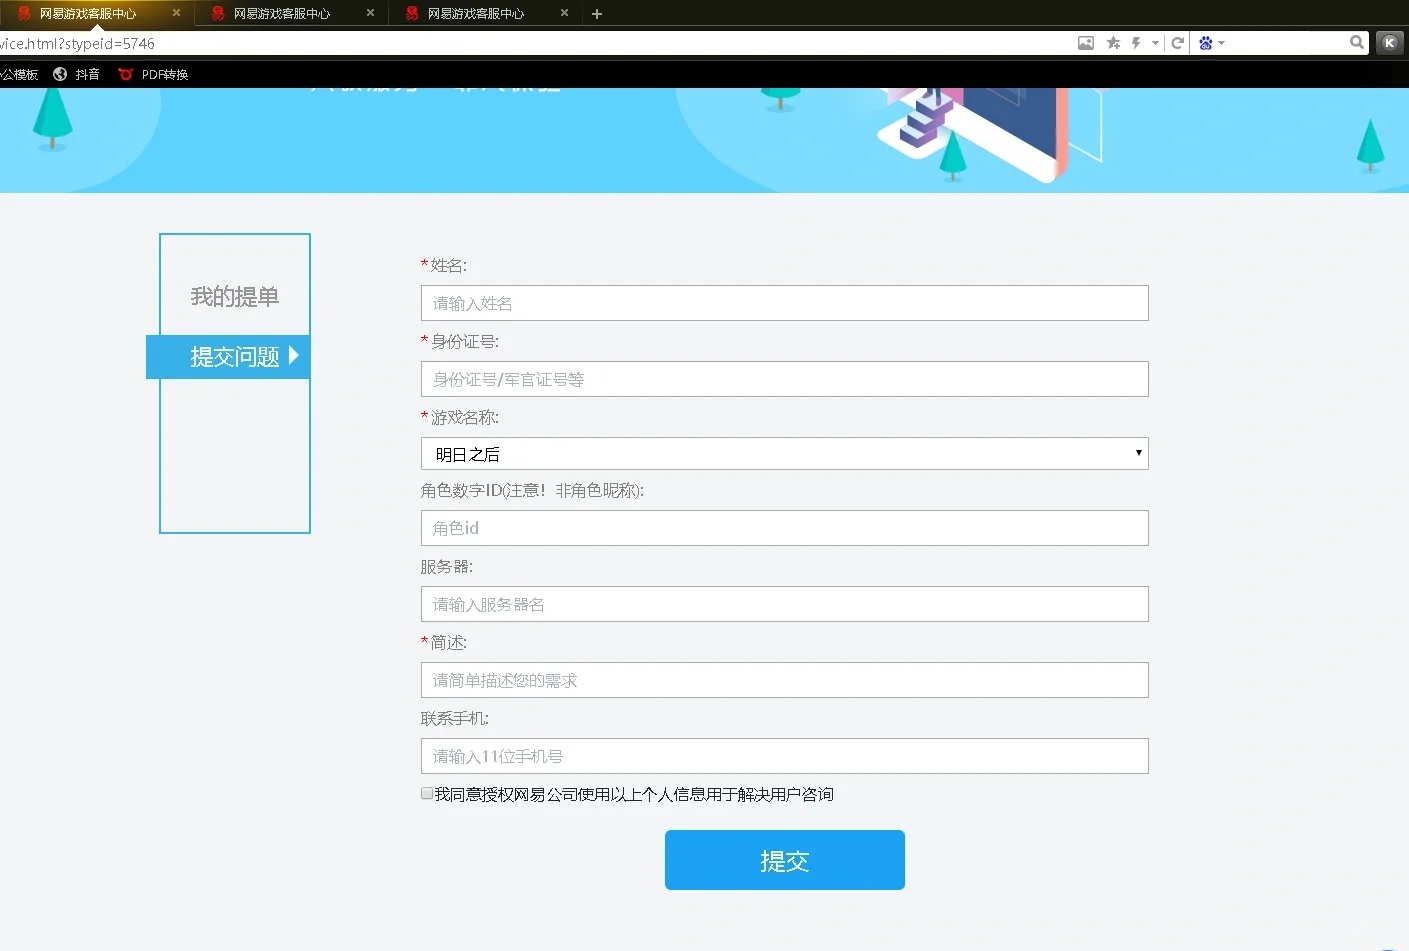Close the first 网易游戏客服中心 tab

[x=177, y=13]
